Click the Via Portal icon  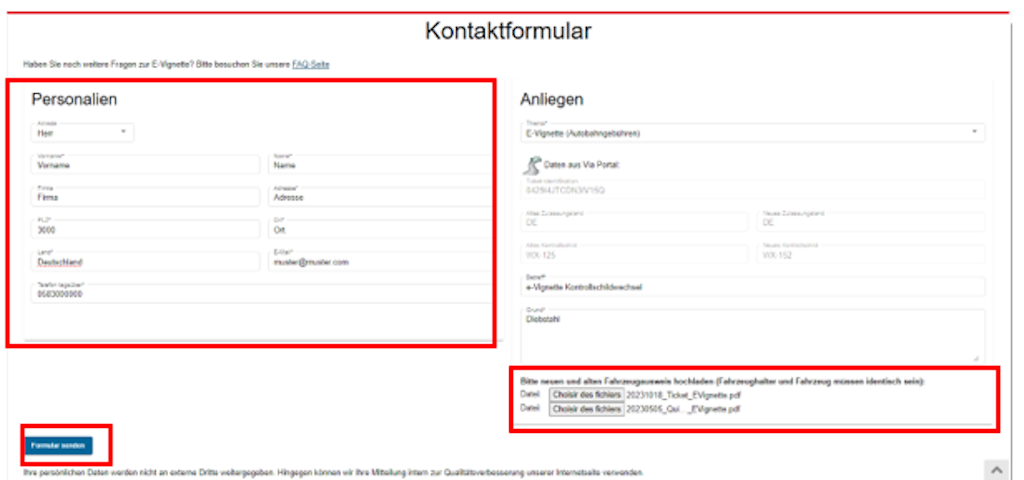coord(534,164)
